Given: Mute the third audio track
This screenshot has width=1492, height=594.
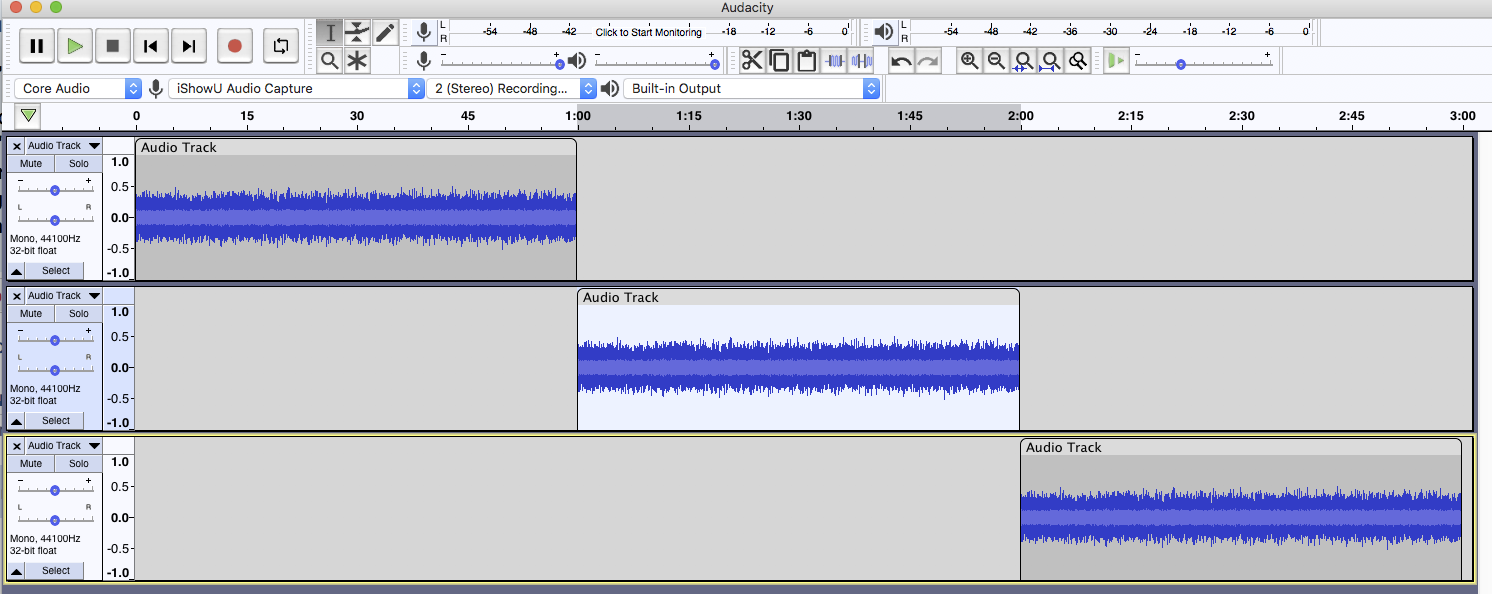Looking at the screenshot, I should (x=31, y=463).
